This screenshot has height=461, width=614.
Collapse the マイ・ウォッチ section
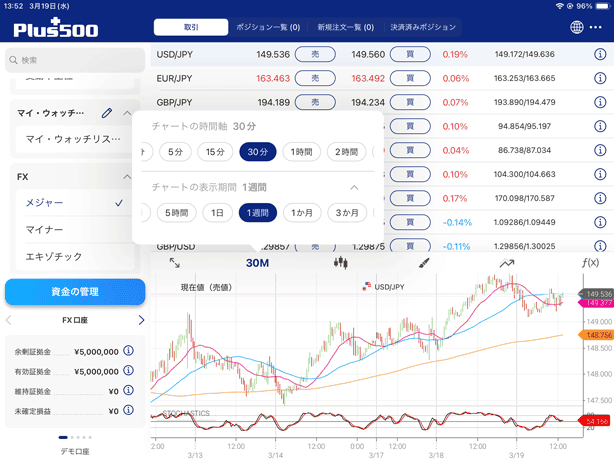[x=126, y=113]
